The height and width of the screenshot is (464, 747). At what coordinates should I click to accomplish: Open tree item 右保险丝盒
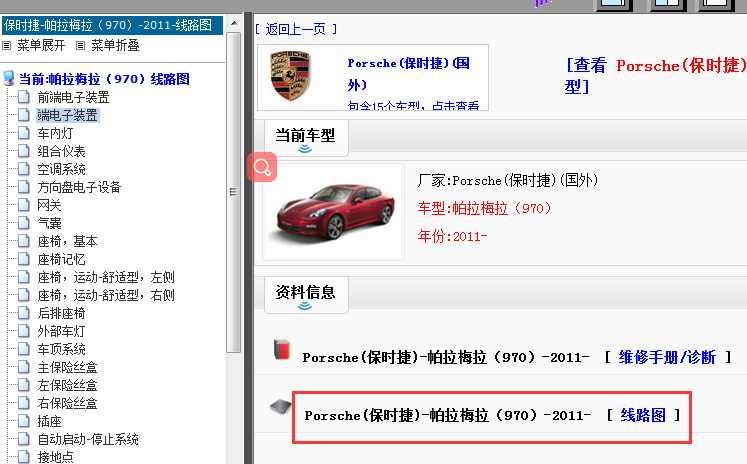67,403
